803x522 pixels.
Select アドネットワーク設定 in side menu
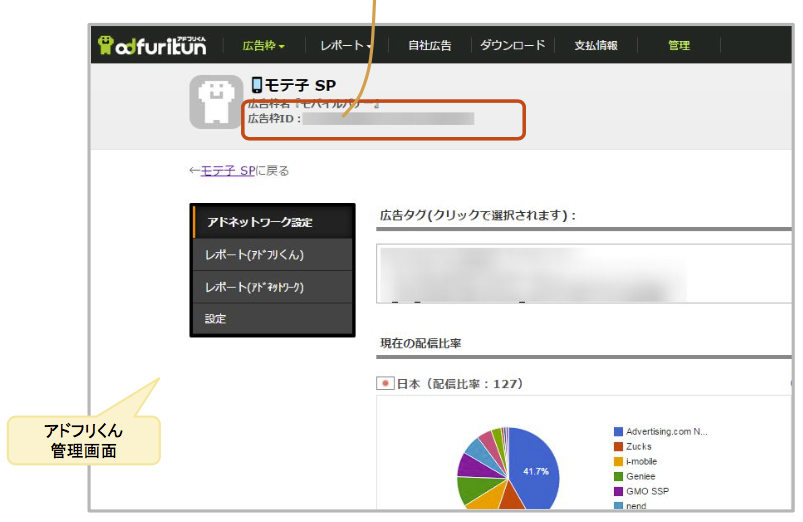[x=273, y=222]
